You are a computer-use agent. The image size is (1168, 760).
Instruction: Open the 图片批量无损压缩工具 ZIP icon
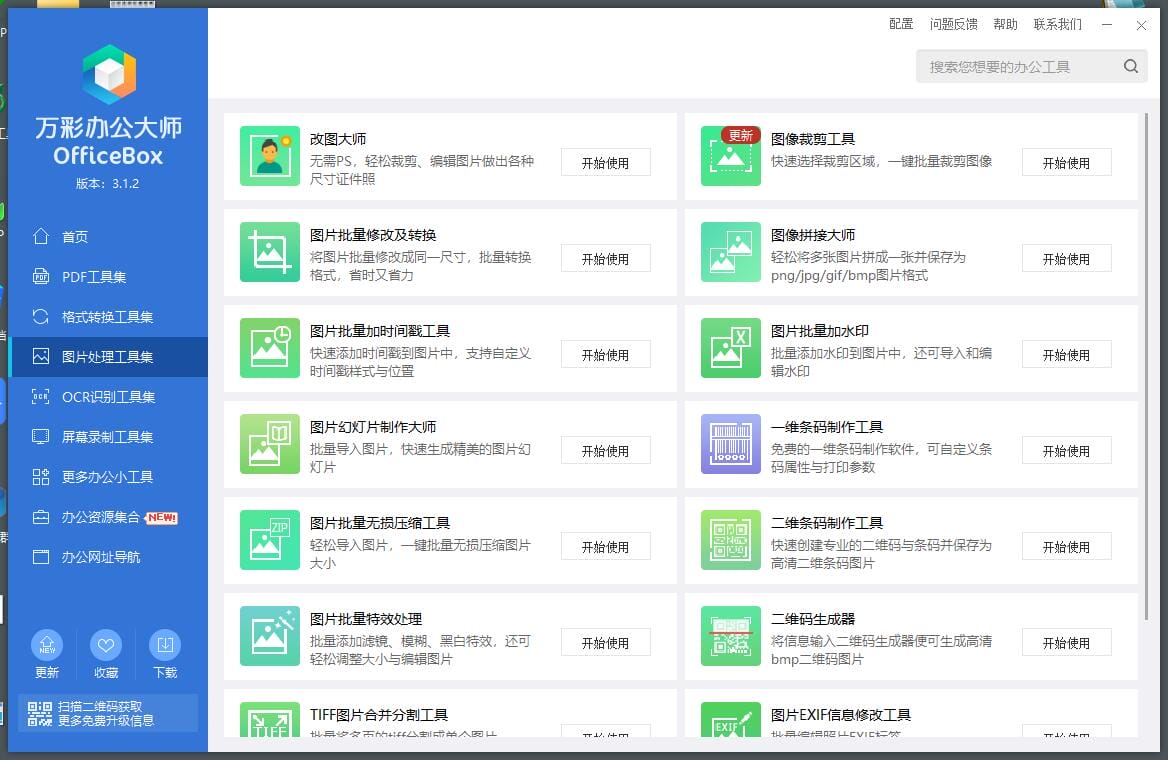(270, 540)
